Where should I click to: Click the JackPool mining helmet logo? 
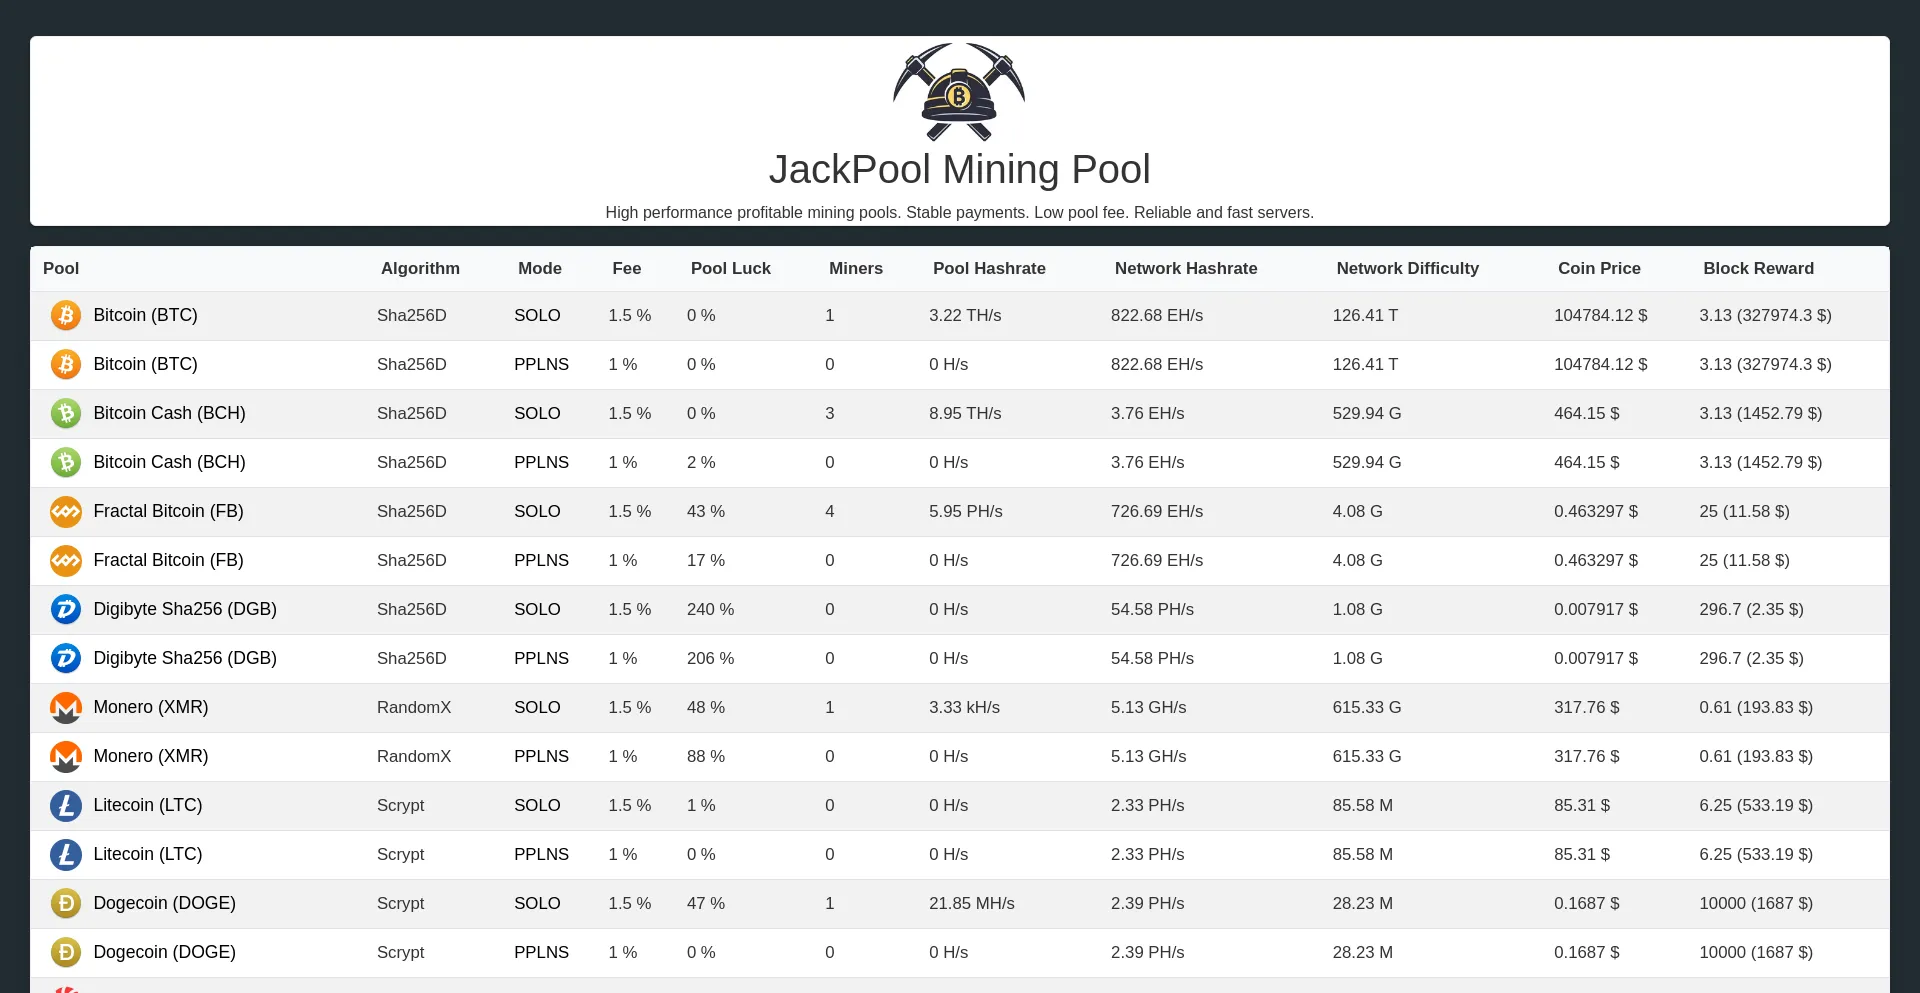[x=958, y=92]
